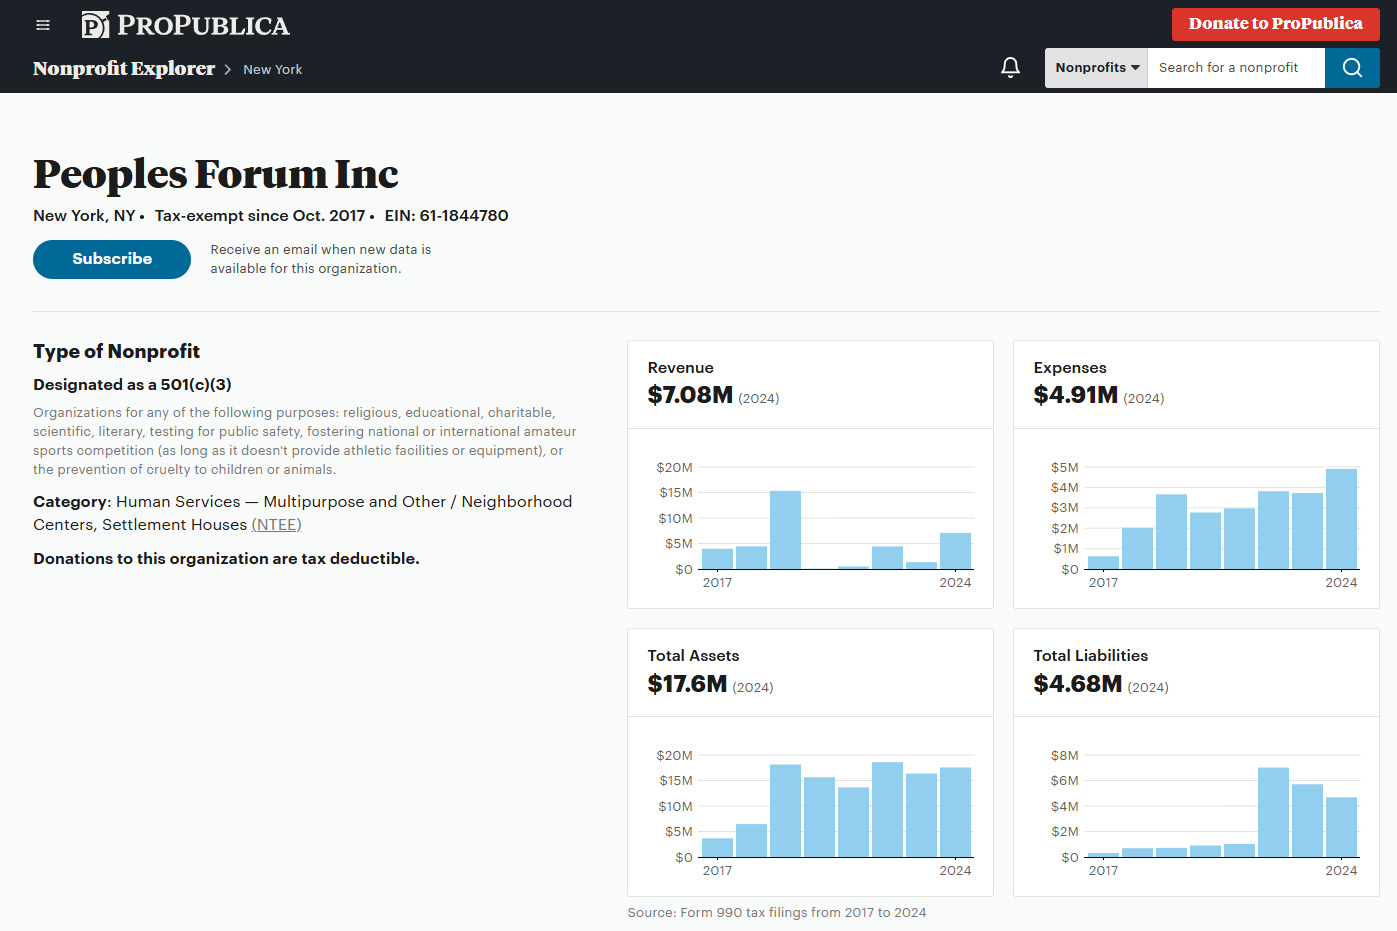Open the hamburger menu icon
Screen dimensions: 1397x931
point(43,25)
